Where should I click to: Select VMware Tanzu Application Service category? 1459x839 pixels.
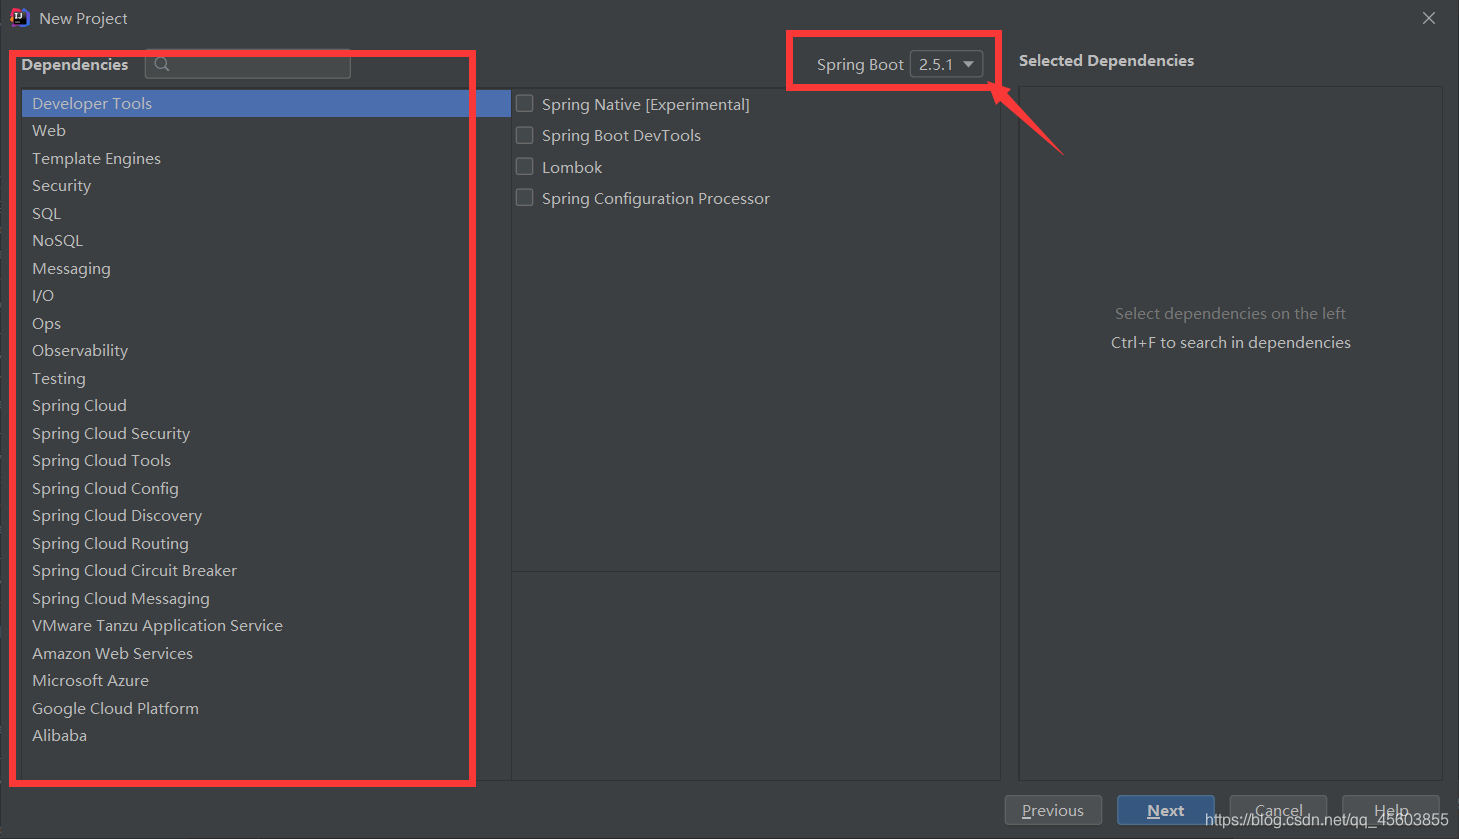266,626
